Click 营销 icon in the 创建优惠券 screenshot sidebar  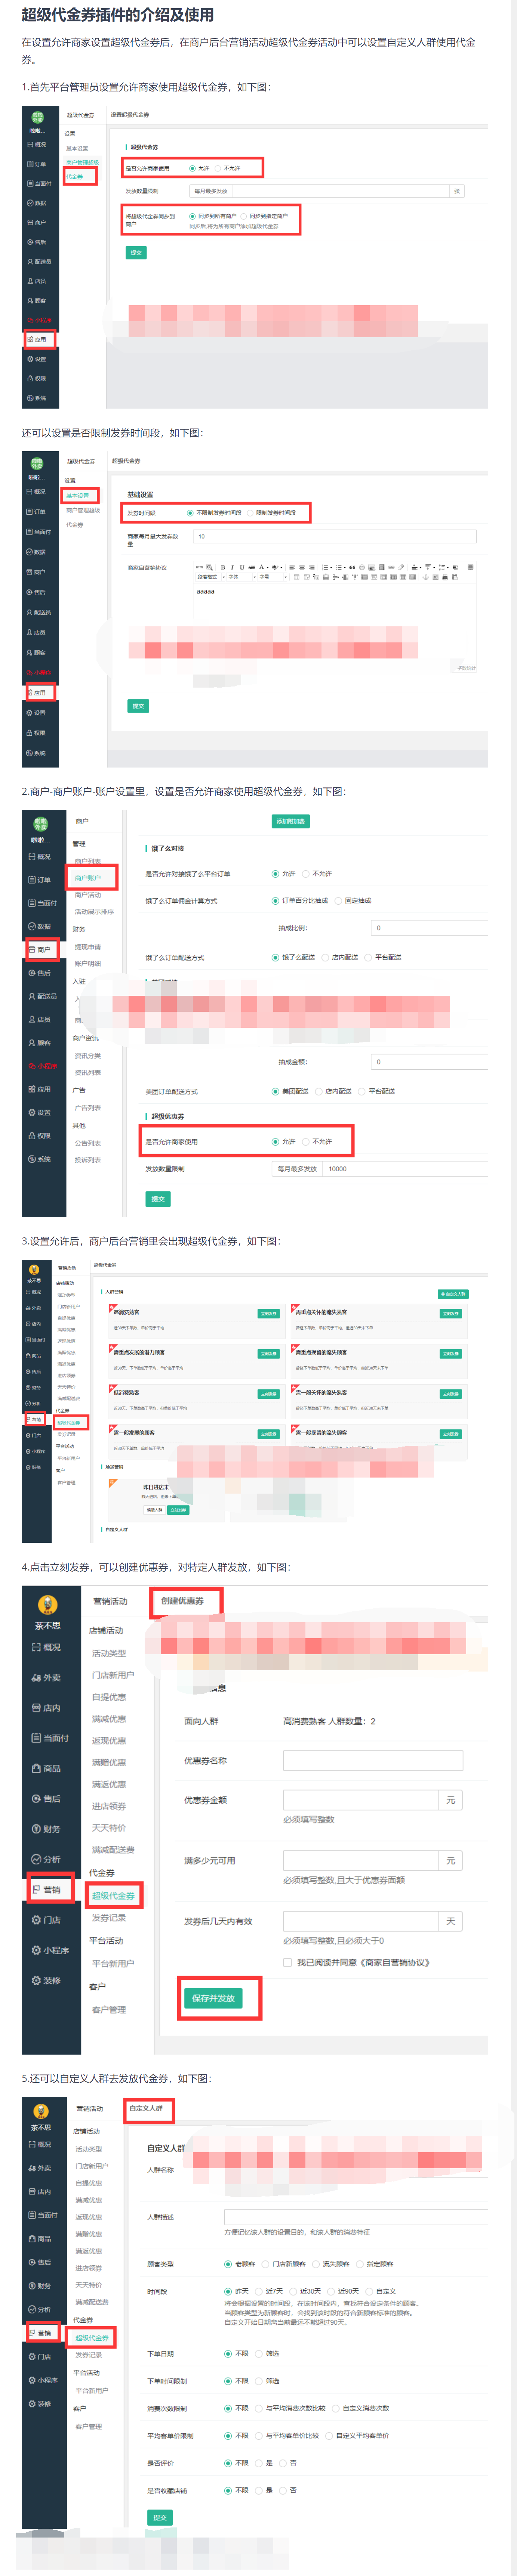[36, 1889]
